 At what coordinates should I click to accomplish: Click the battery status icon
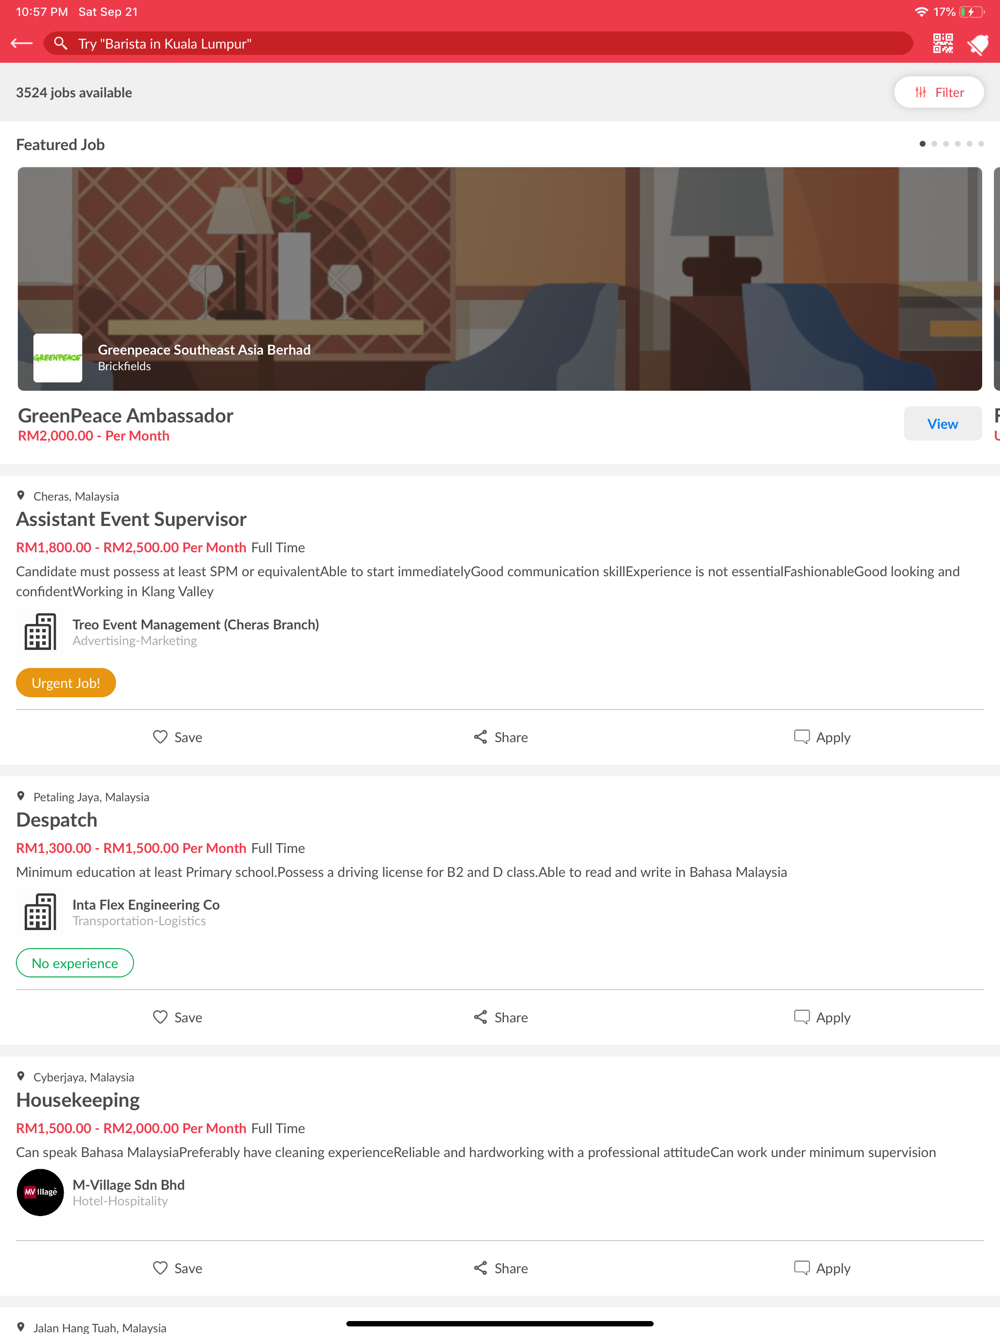click(971, 12)
